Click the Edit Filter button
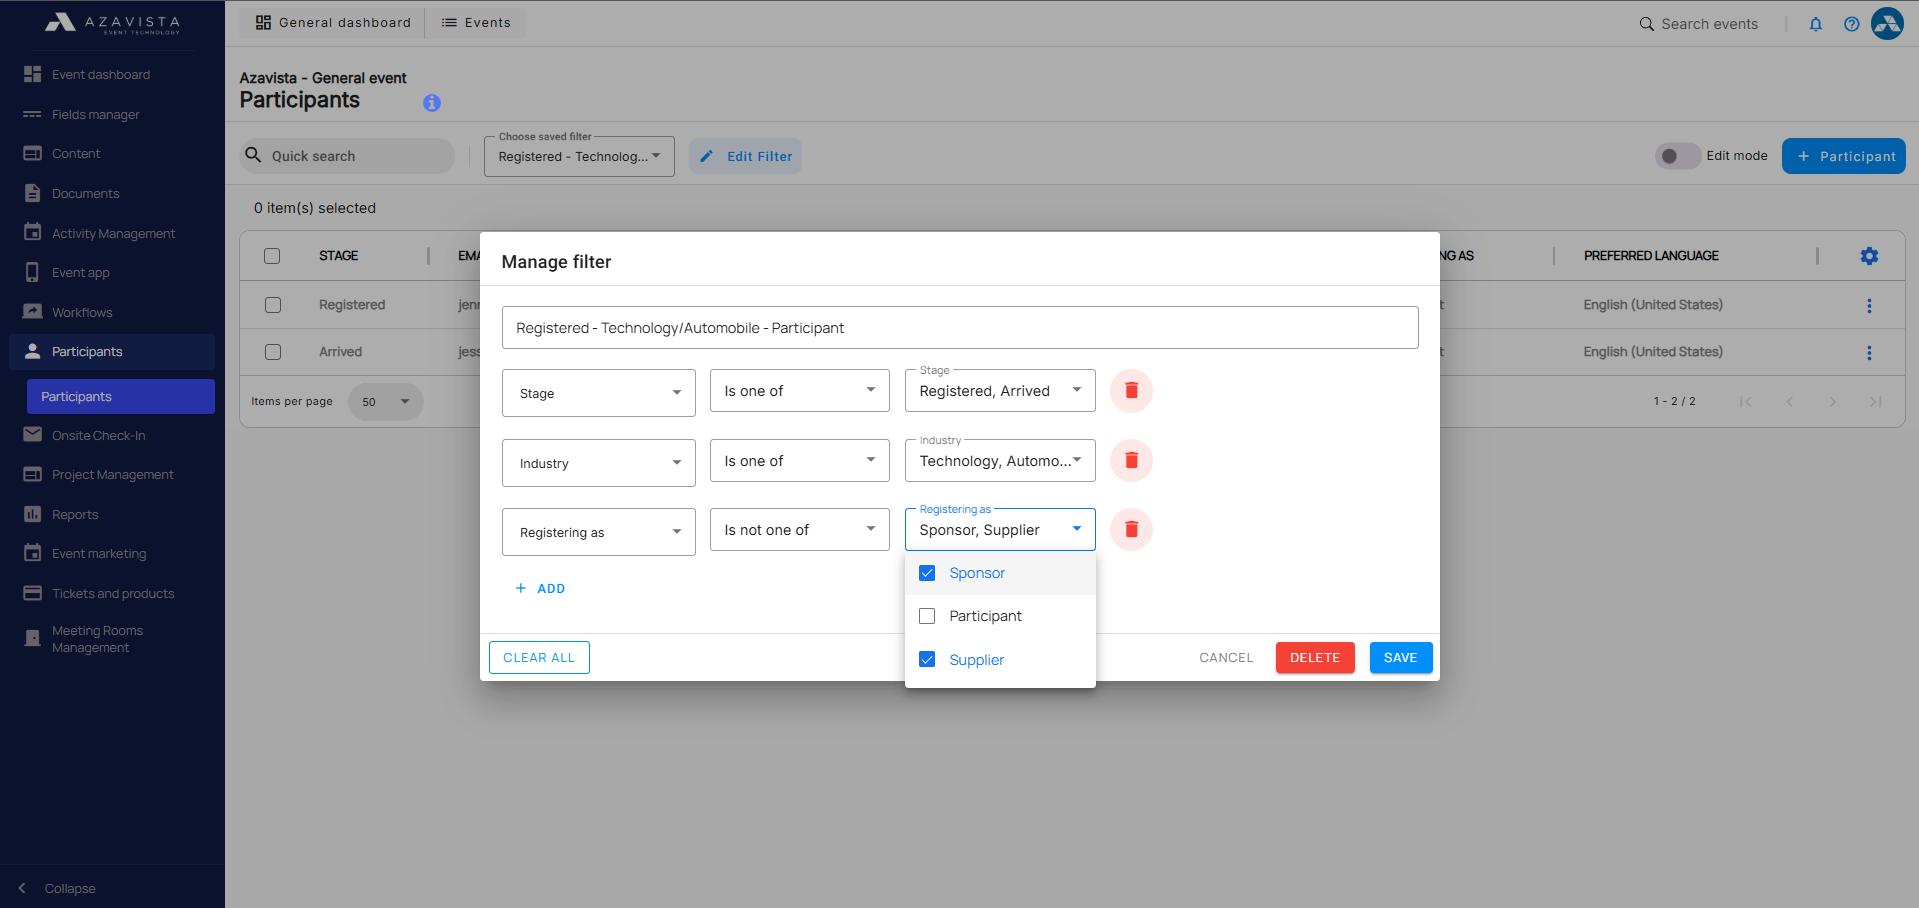The image size is (1919, 908). click(745, 156)
